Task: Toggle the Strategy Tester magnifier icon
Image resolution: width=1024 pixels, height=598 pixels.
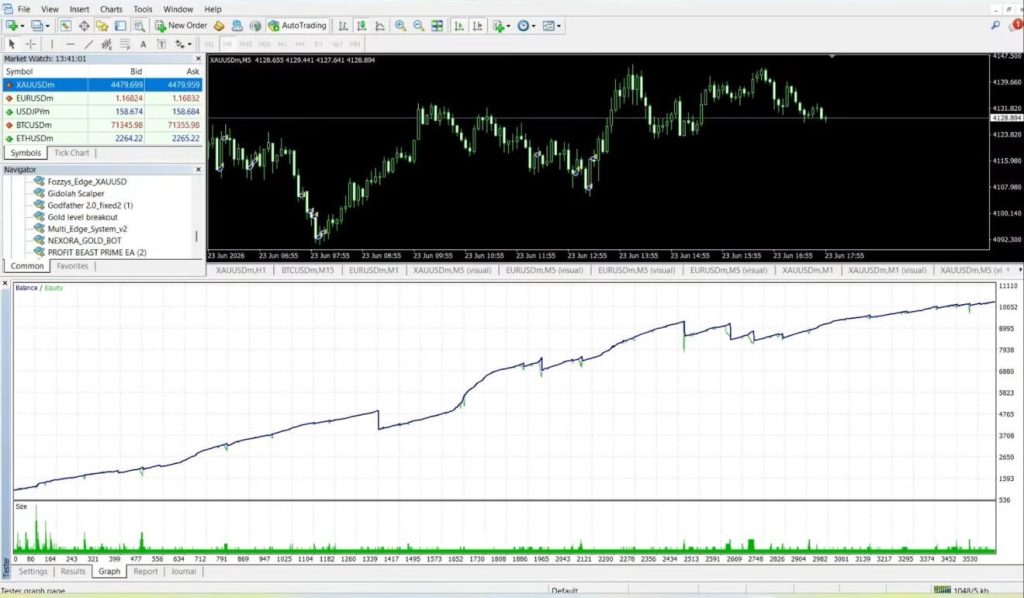Action: pos(138,25)
